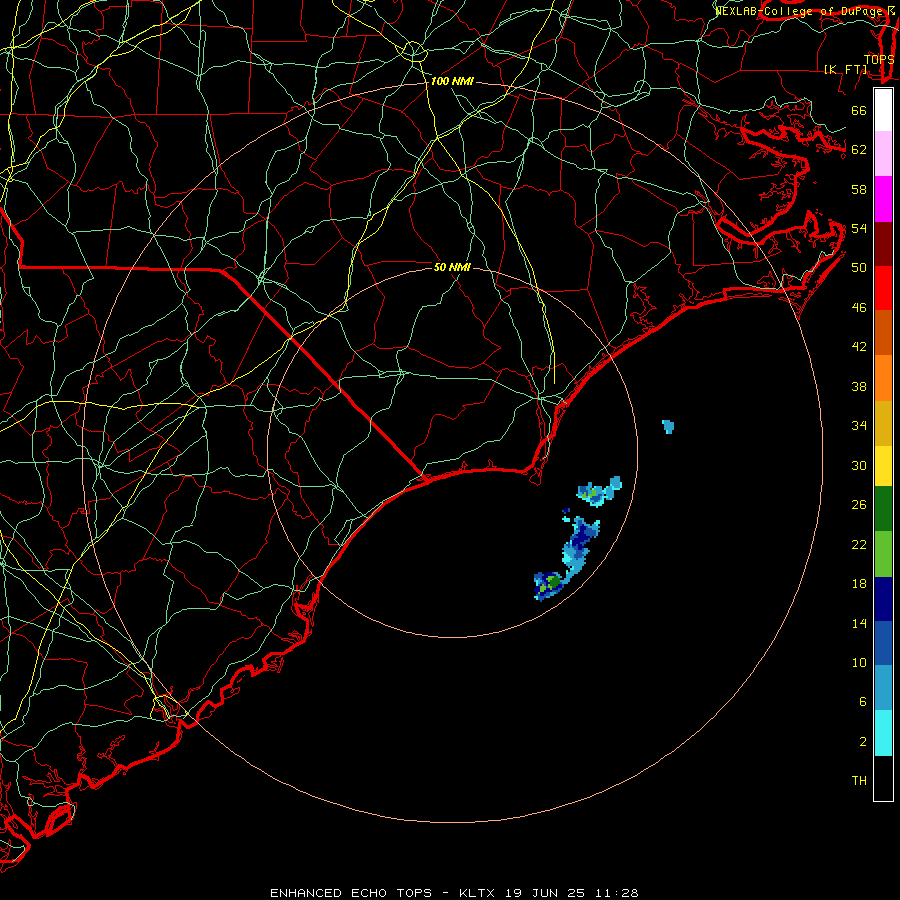Click the '[K FT]' units label
This screenshot has height=900, width=900.
[845, 69]
